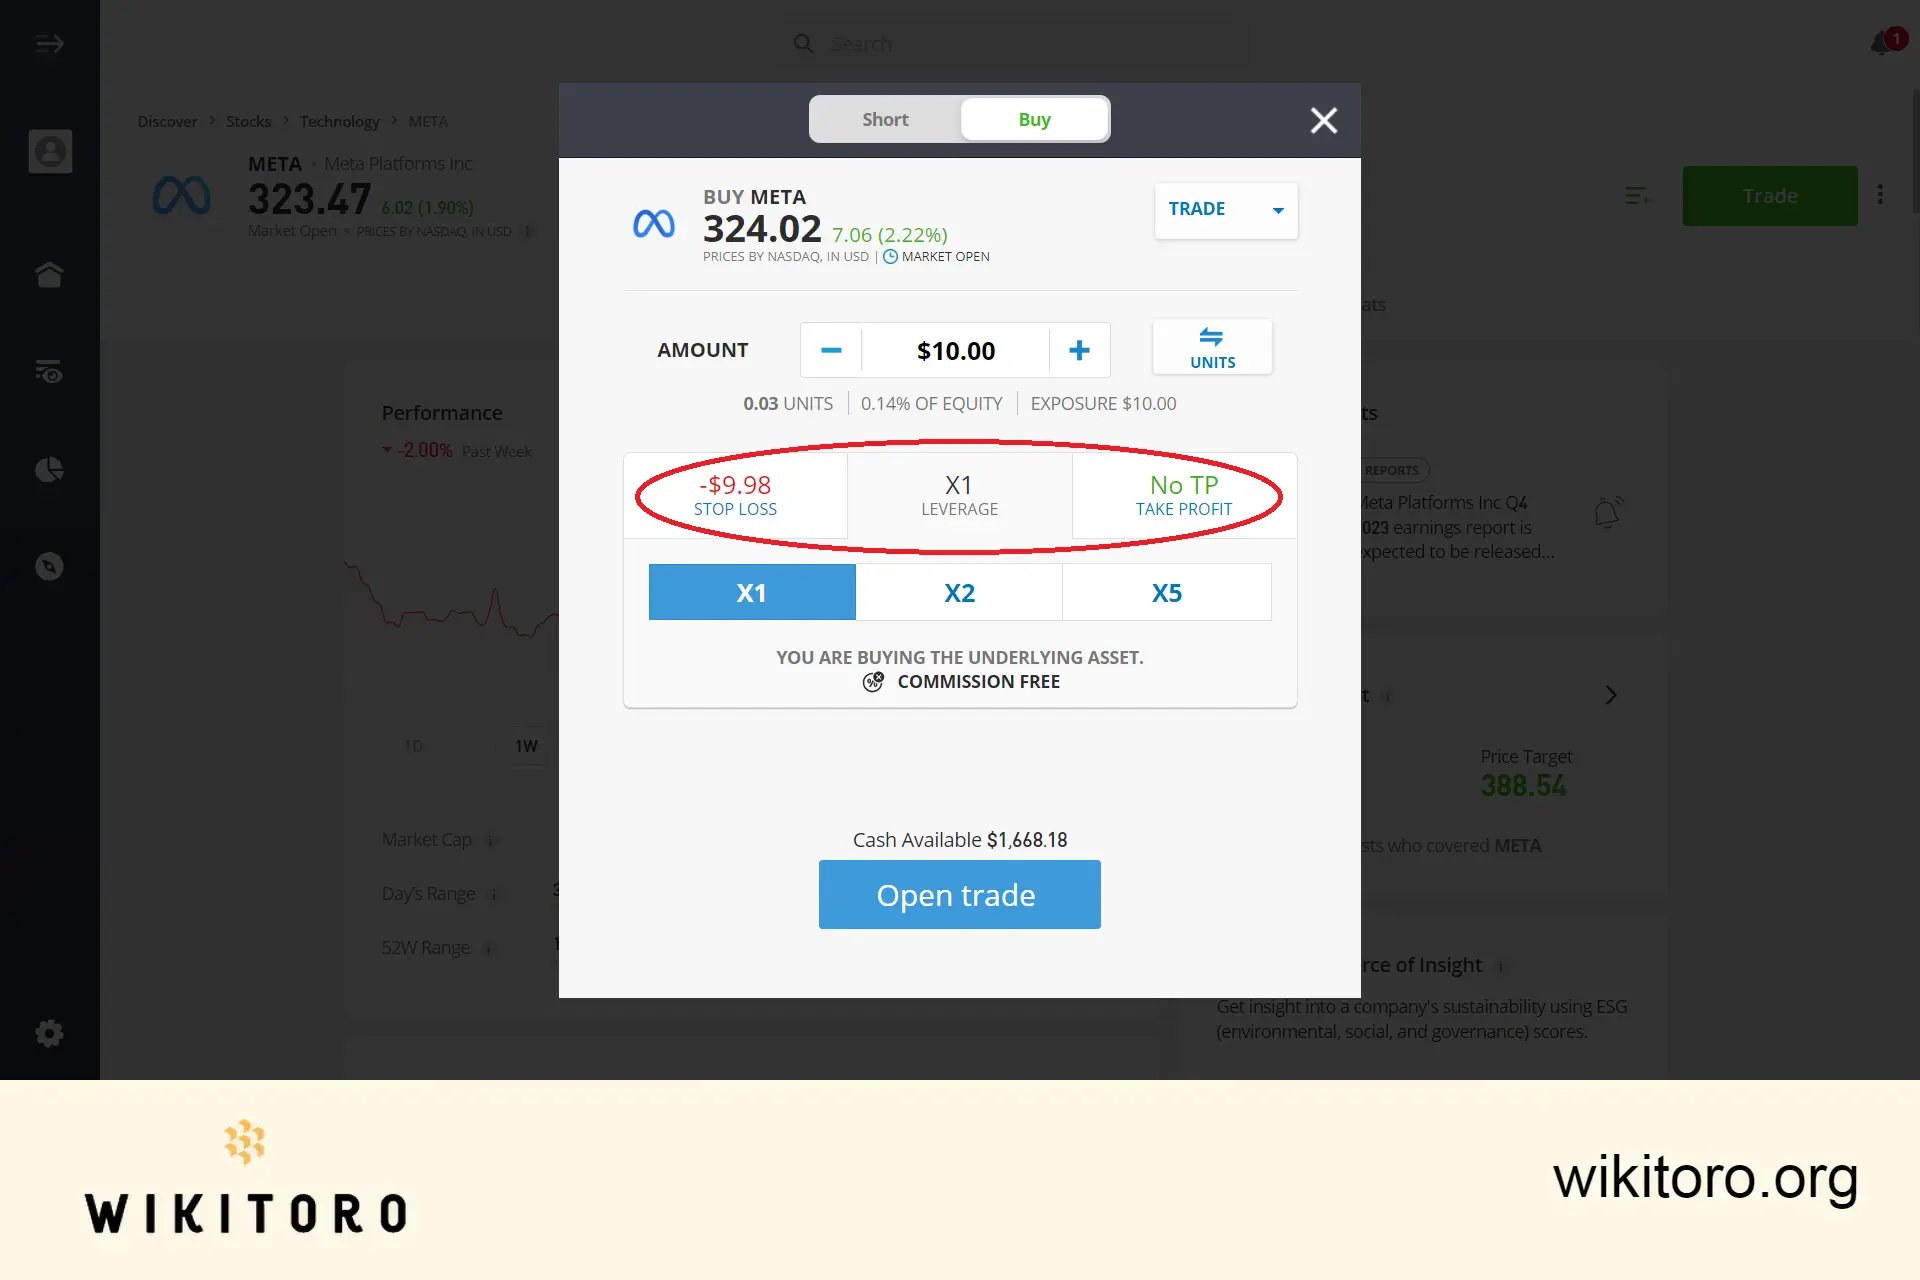
Task: Click the portfolio pie chart sidebar icon
Action: coord(50,469)
